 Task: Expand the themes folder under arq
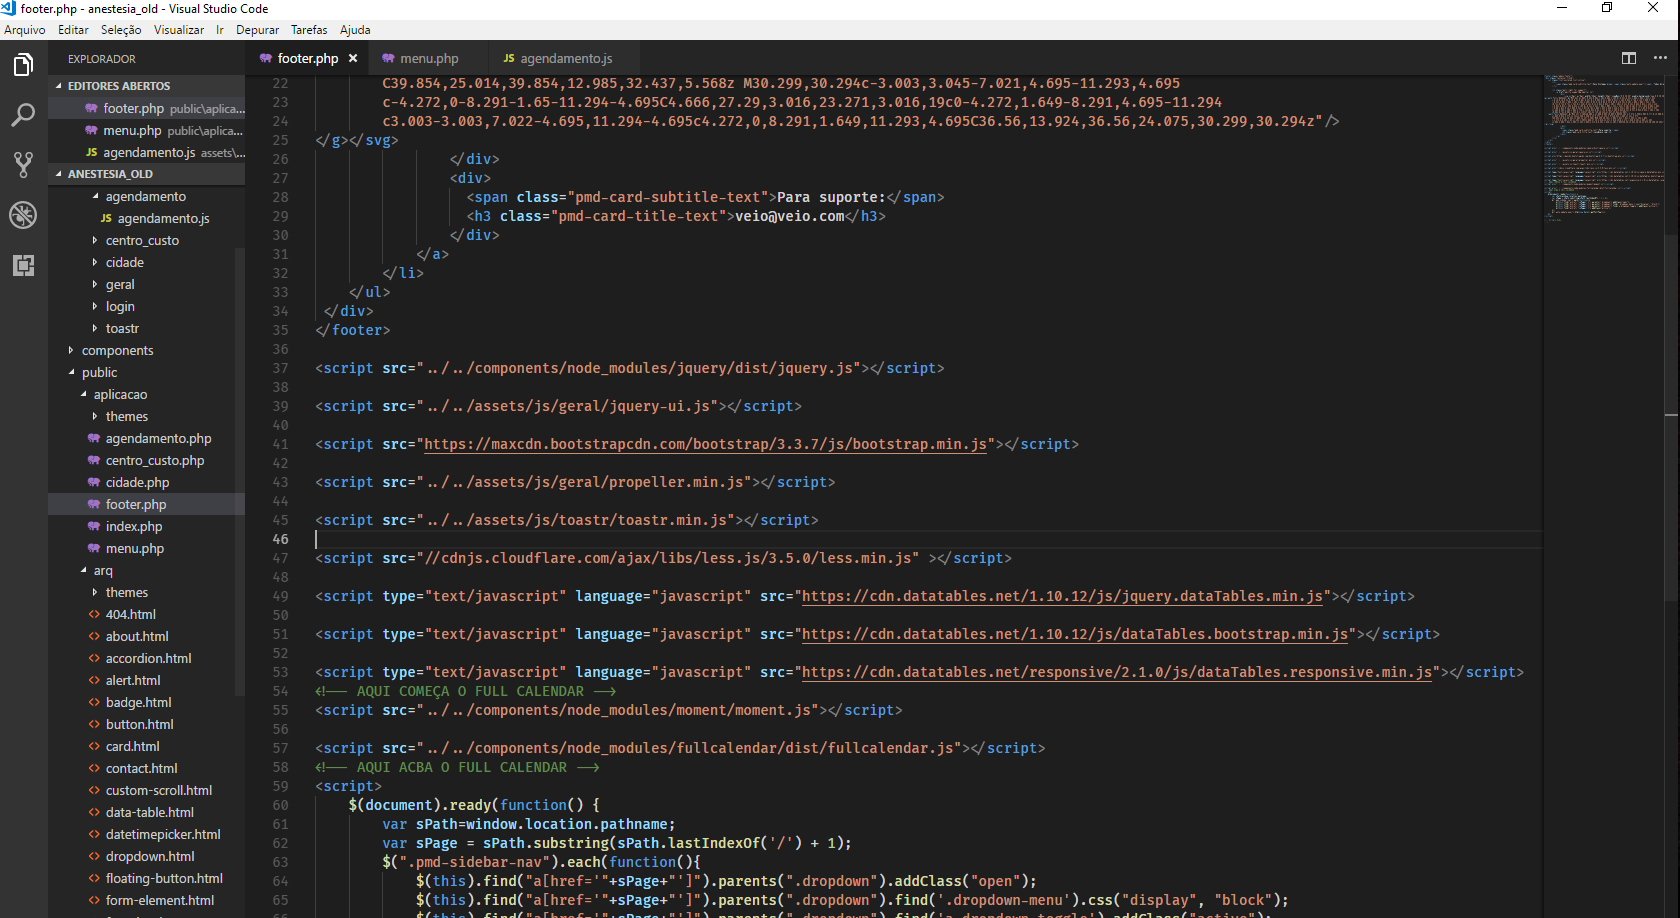[x=146, y=593]
